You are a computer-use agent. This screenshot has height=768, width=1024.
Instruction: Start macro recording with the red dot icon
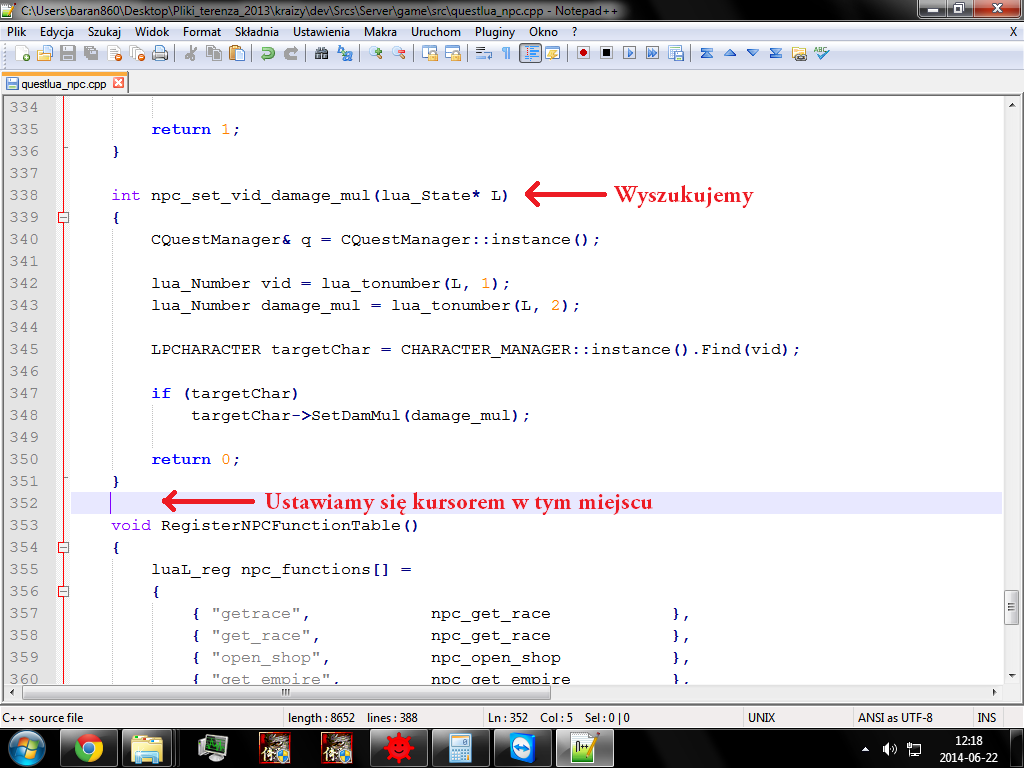[583, 54]
